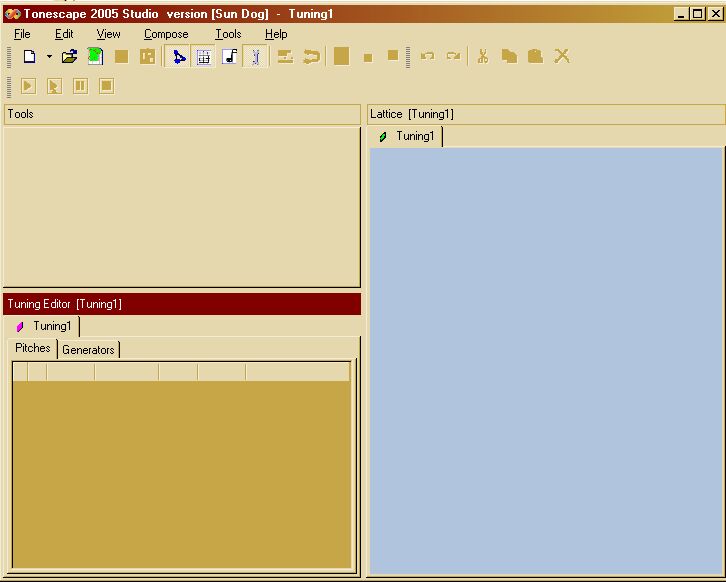
Task: Open the Edit menu
Action: click(x=64, y=34)
